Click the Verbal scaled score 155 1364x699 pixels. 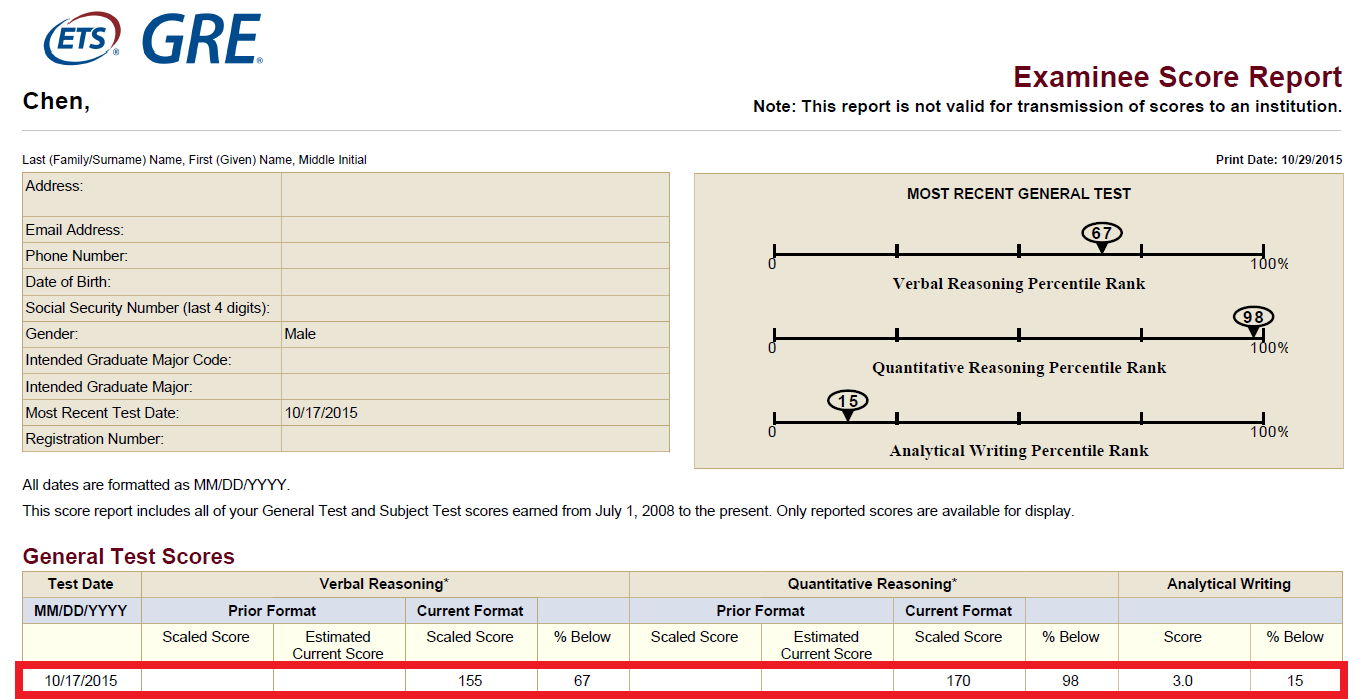tap(470, 681)
